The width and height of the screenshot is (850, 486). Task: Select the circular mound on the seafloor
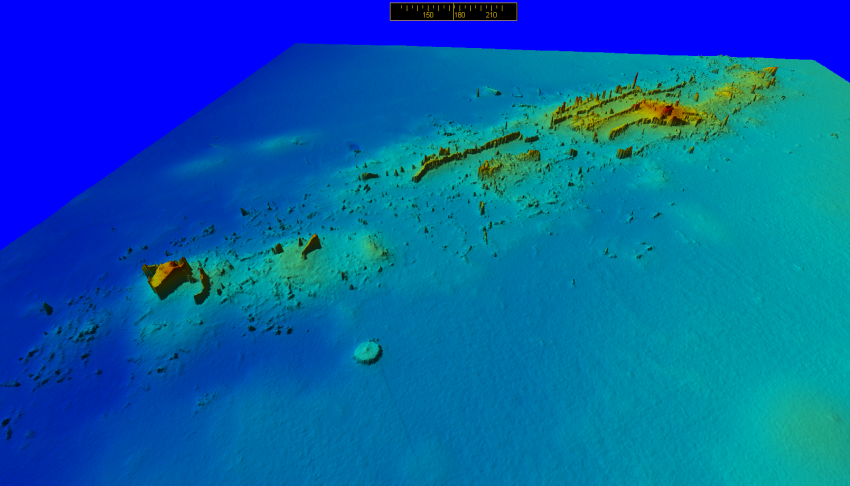pyautogui.click(x=368, y=351)
